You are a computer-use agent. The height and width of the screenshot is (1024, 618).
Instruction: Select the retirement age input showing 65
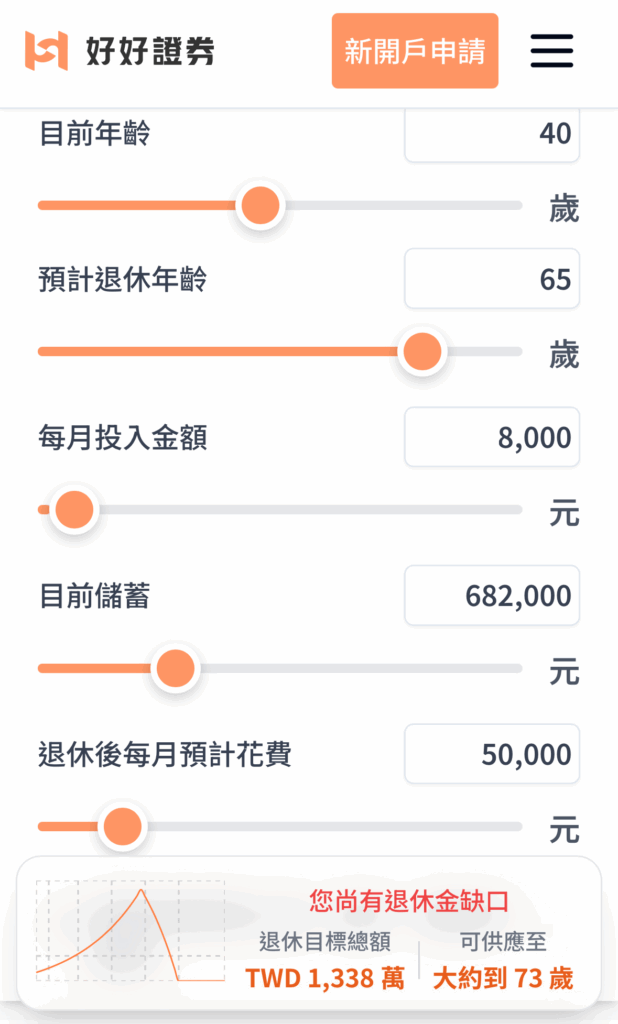[x=491, y=279]
